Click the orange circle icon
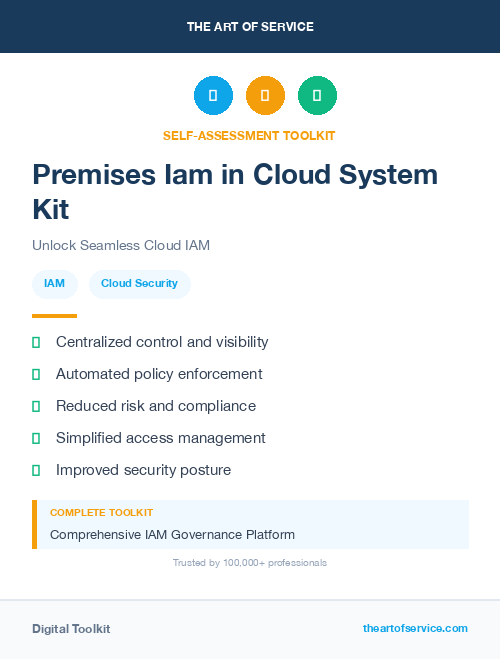 coord(266,95)
